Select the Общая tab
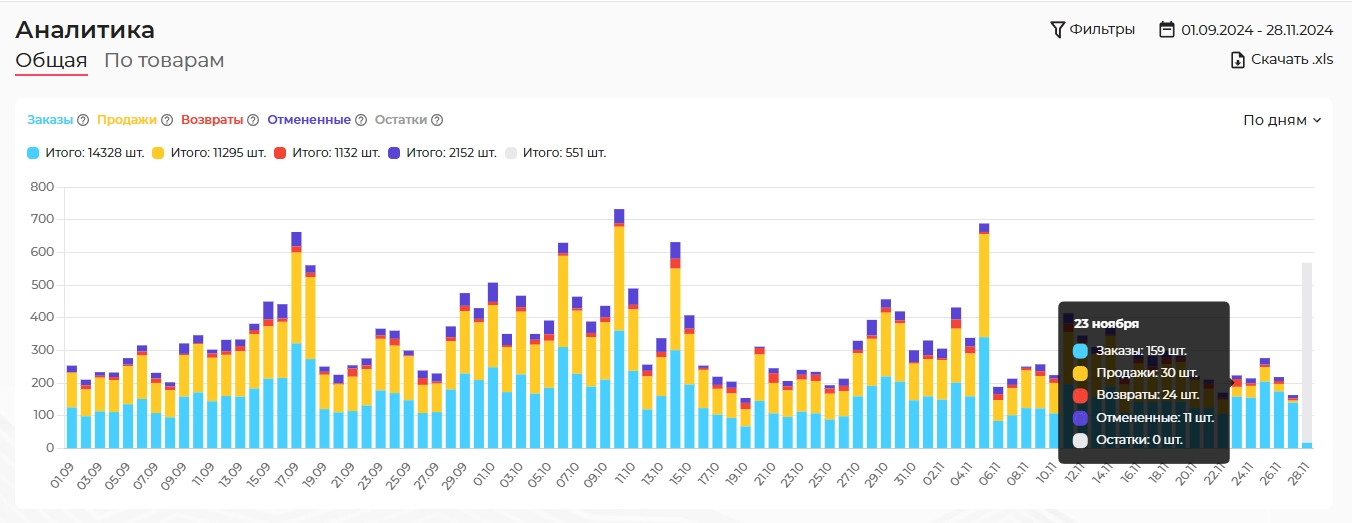1352x523 pixels. tap(51, 60)
